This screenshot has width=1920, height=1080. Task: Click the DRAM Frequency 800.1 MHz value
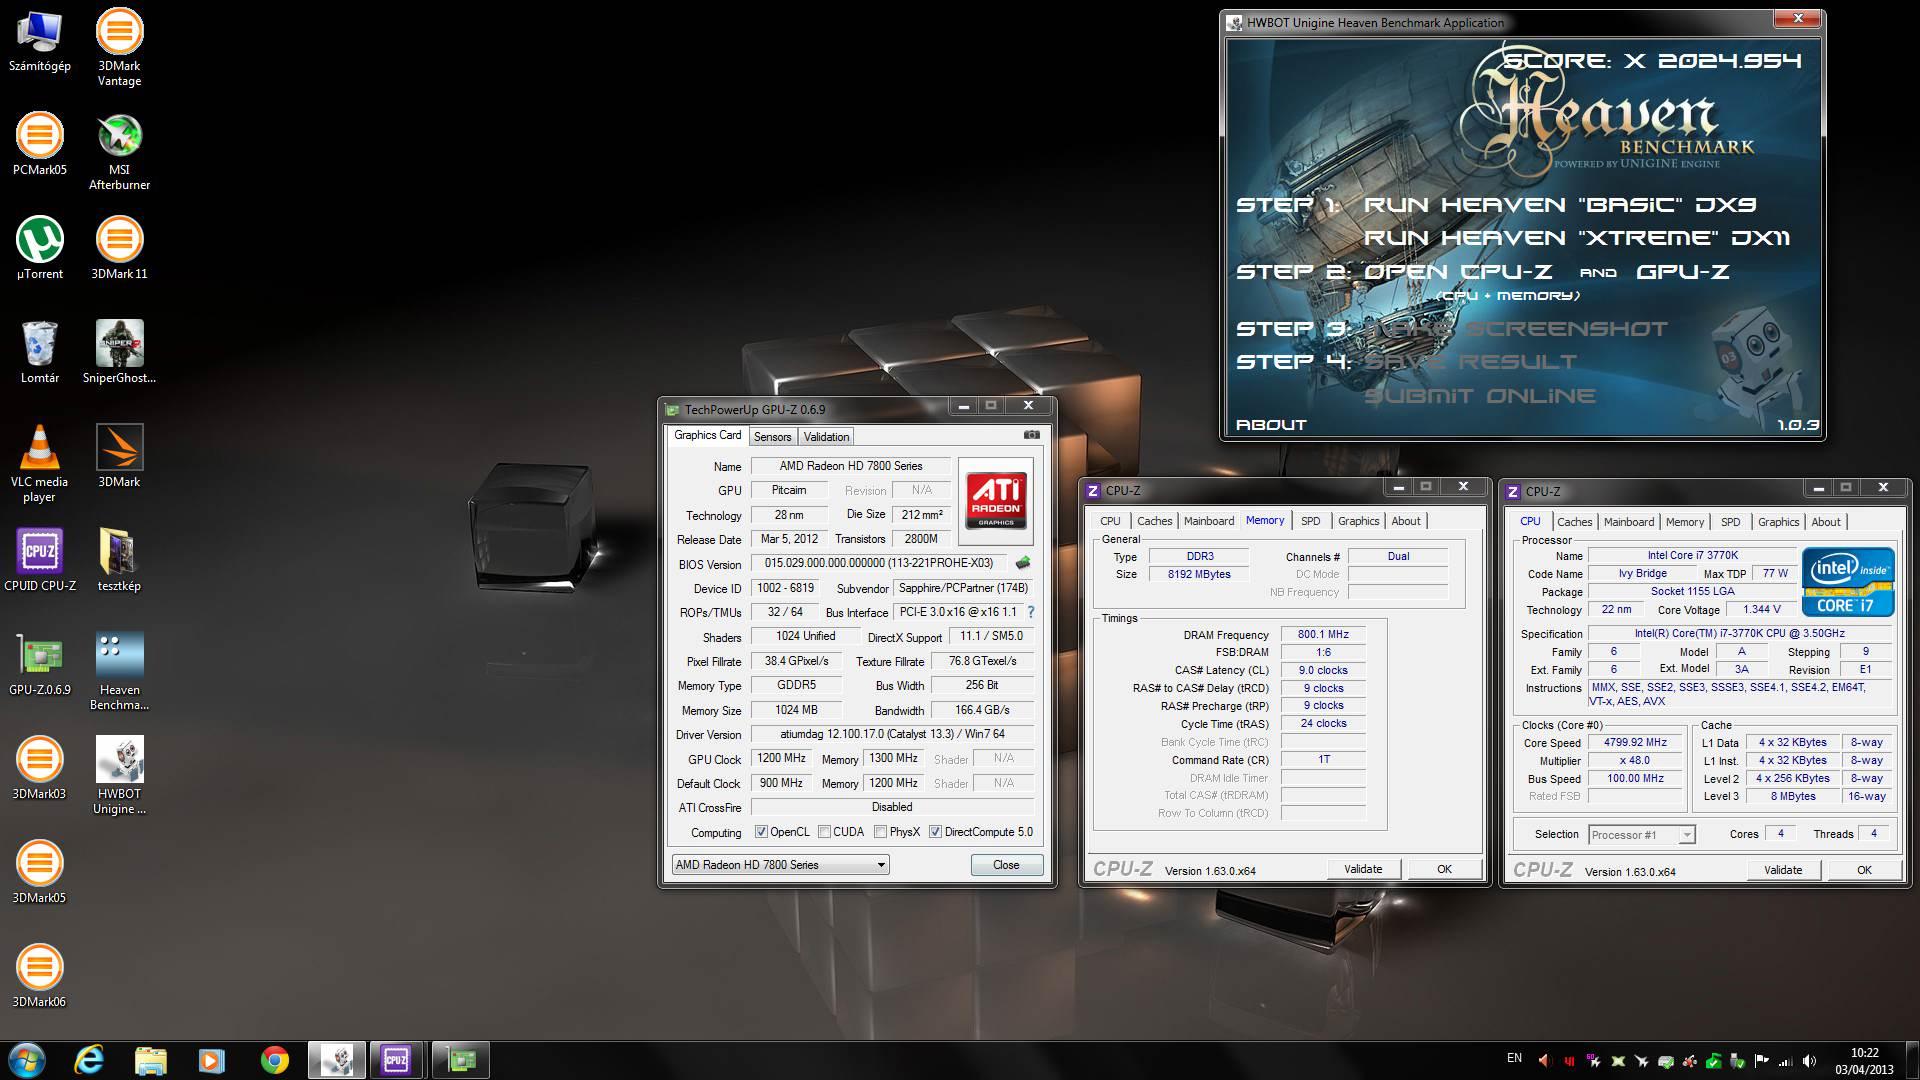[x=1323, y=634]
